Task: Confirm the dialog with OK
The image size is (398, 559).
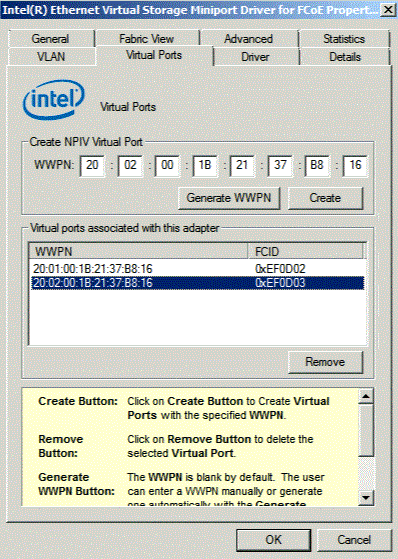Action: click(274, 540)
